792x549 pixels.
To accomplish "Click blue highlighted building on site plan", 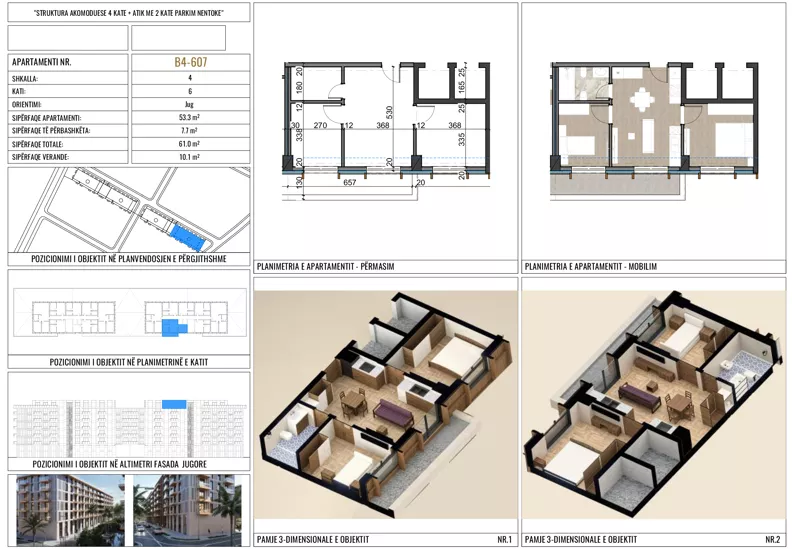I will 187,237.
